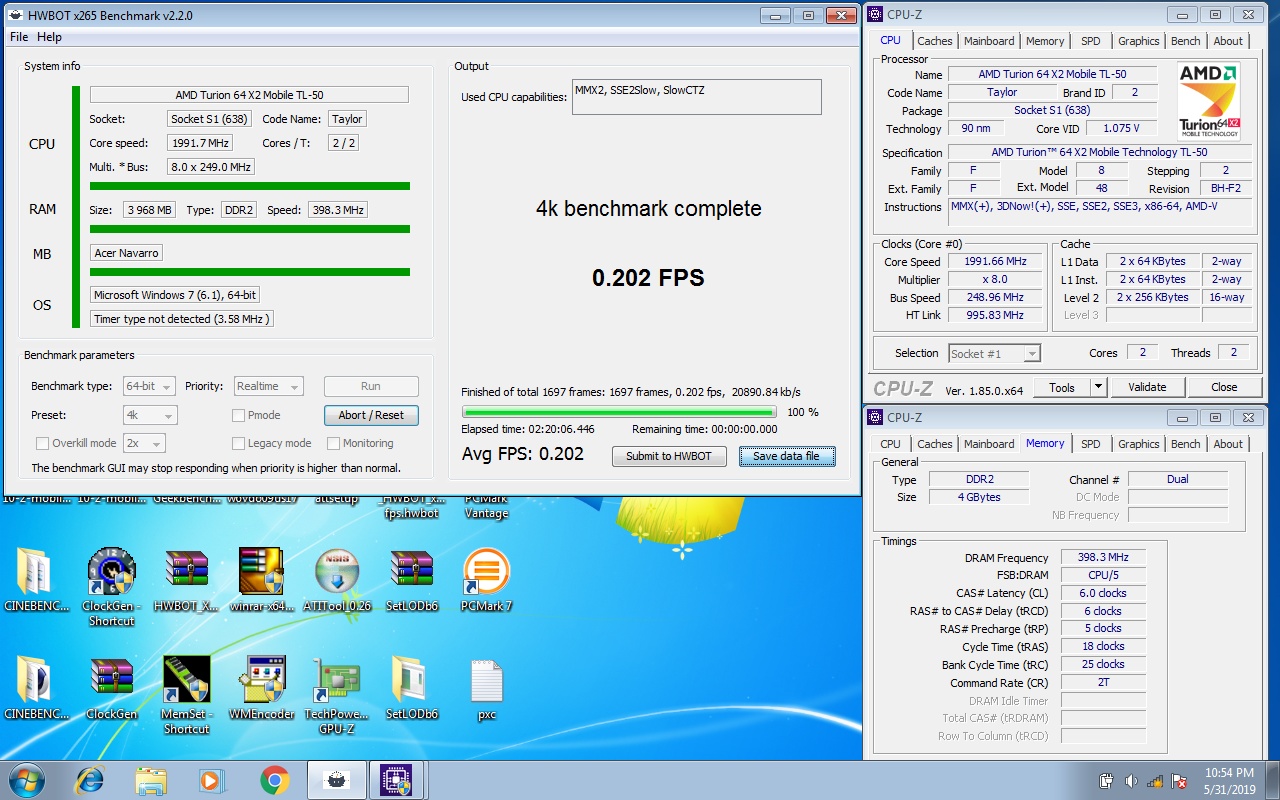
Task: Open the Priority Realtime dropdown
Action: 269,386
